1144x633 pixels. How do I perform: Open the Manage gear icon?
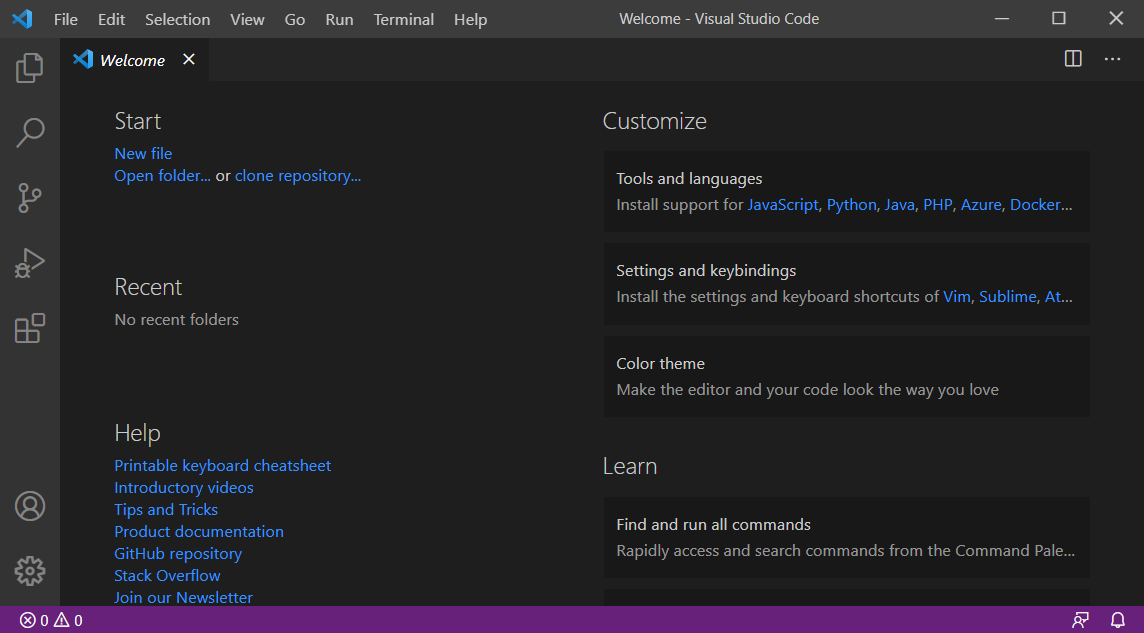[x=30, y=571]
